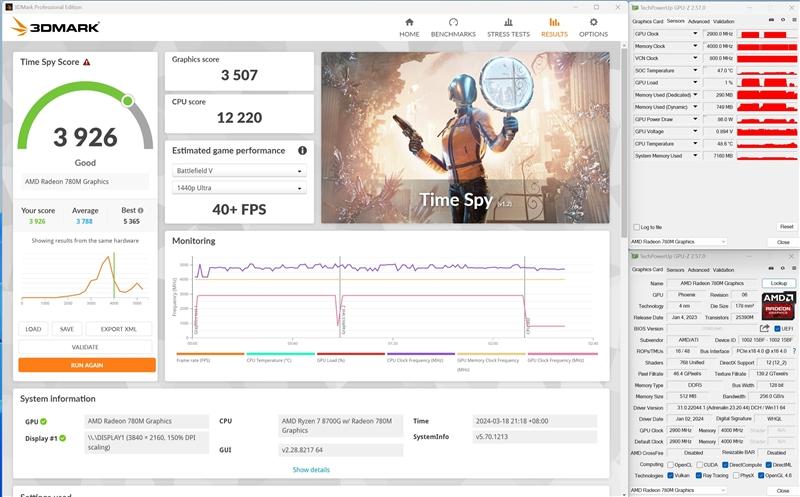This screenshot has width=800, height=497.
Task: Expand the GPU Clock sensor dropdown arrow
Action: click(x=695, y=34)
